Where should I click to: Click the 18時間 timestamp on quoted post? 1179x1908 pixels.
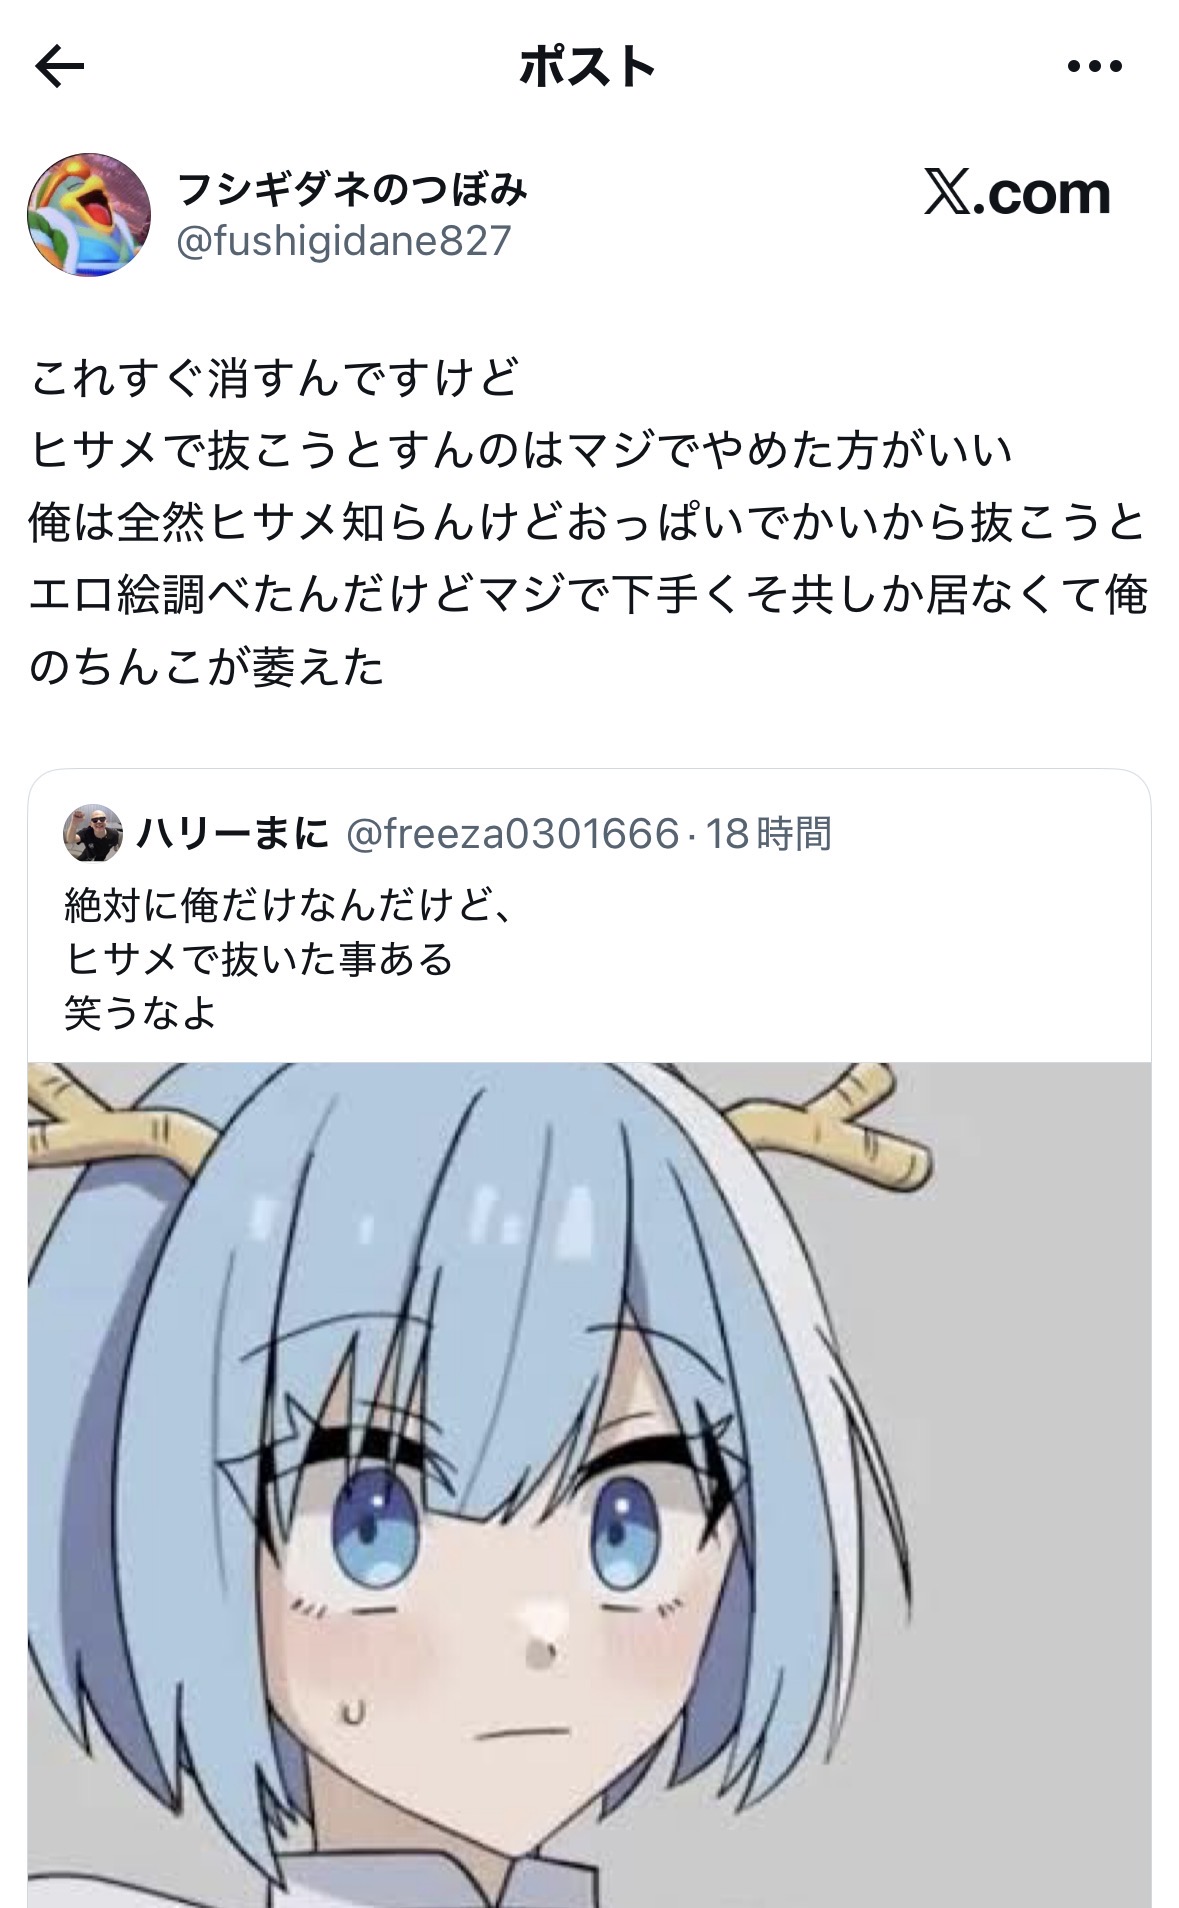point(769,833)
